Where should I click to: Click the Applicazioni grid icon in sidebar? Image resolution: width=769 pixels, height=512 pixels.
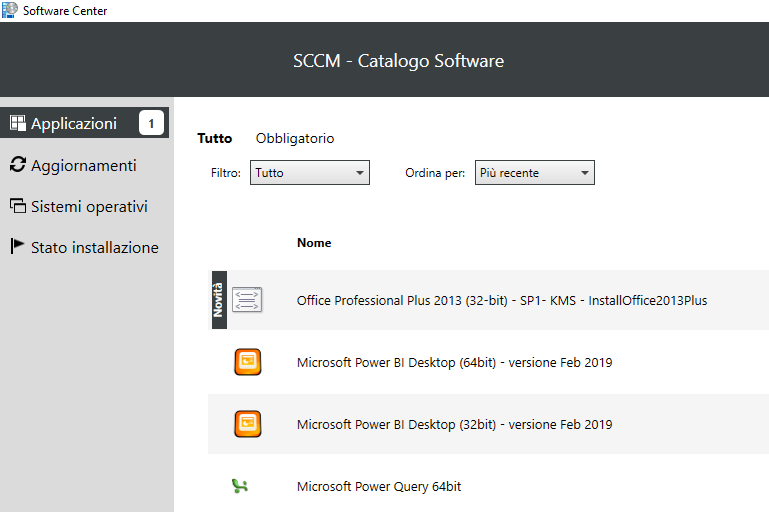pyautogui.click(x=18, y=123)
